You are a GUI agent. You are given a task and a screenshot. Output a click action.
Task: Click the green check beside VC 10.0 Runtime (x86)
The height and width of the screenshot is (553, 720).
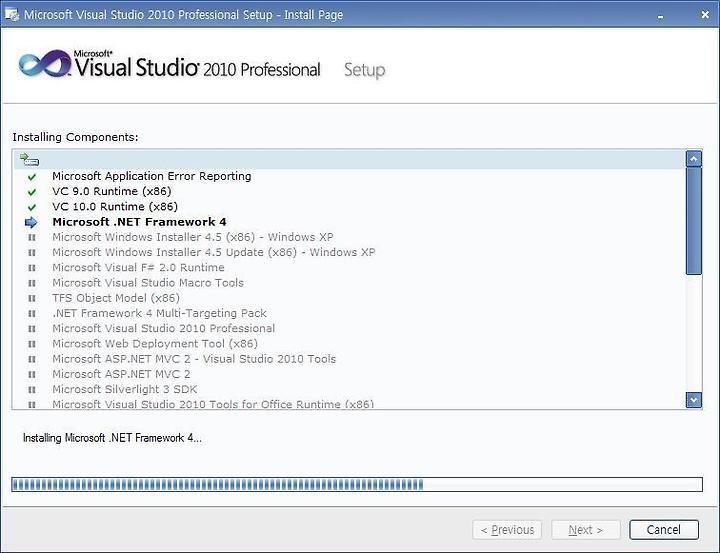click(x=32, y=207)
